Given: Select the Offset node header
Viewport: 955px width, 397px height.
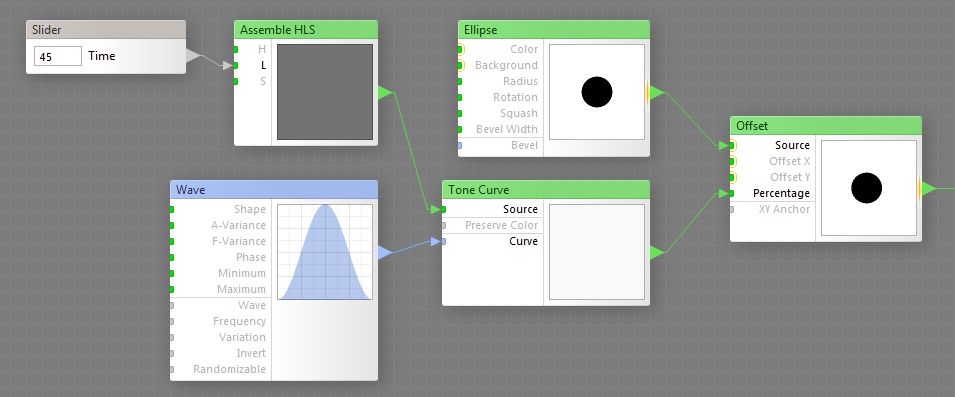Looking at the screenshot, I should point(826,125).
